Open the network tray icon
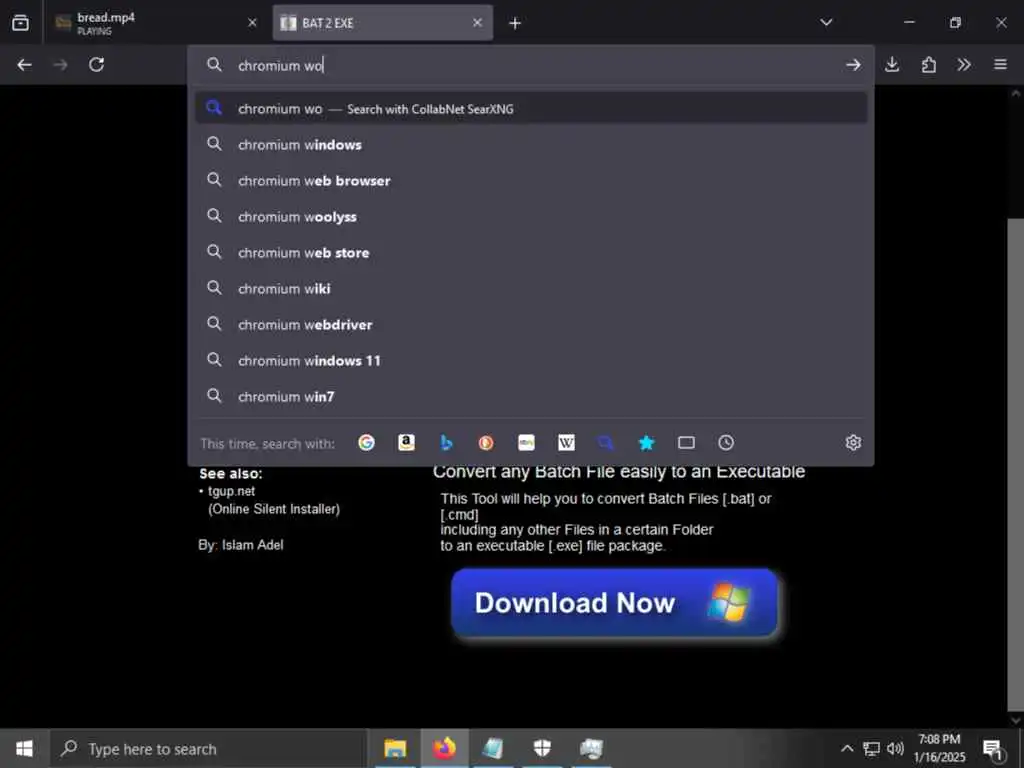Image resolution: width=1024 pixels, height=768 pixels. tap(871, 748)
